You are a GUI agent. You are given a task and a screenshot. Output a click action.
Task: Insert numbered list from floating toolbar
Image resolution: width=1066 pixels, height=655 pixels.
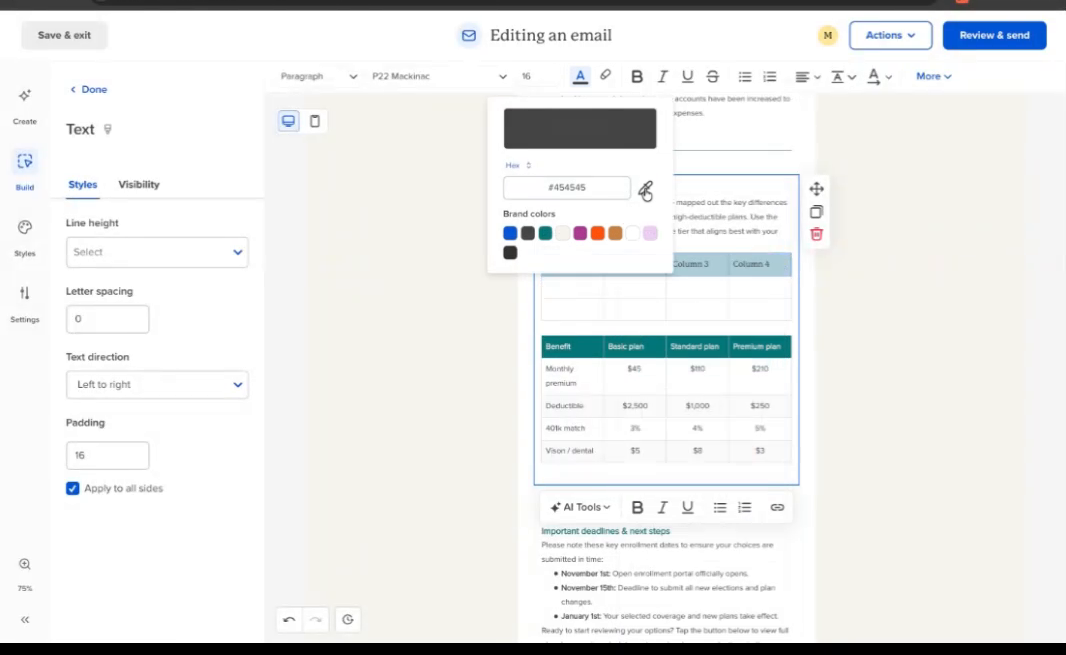744,507
